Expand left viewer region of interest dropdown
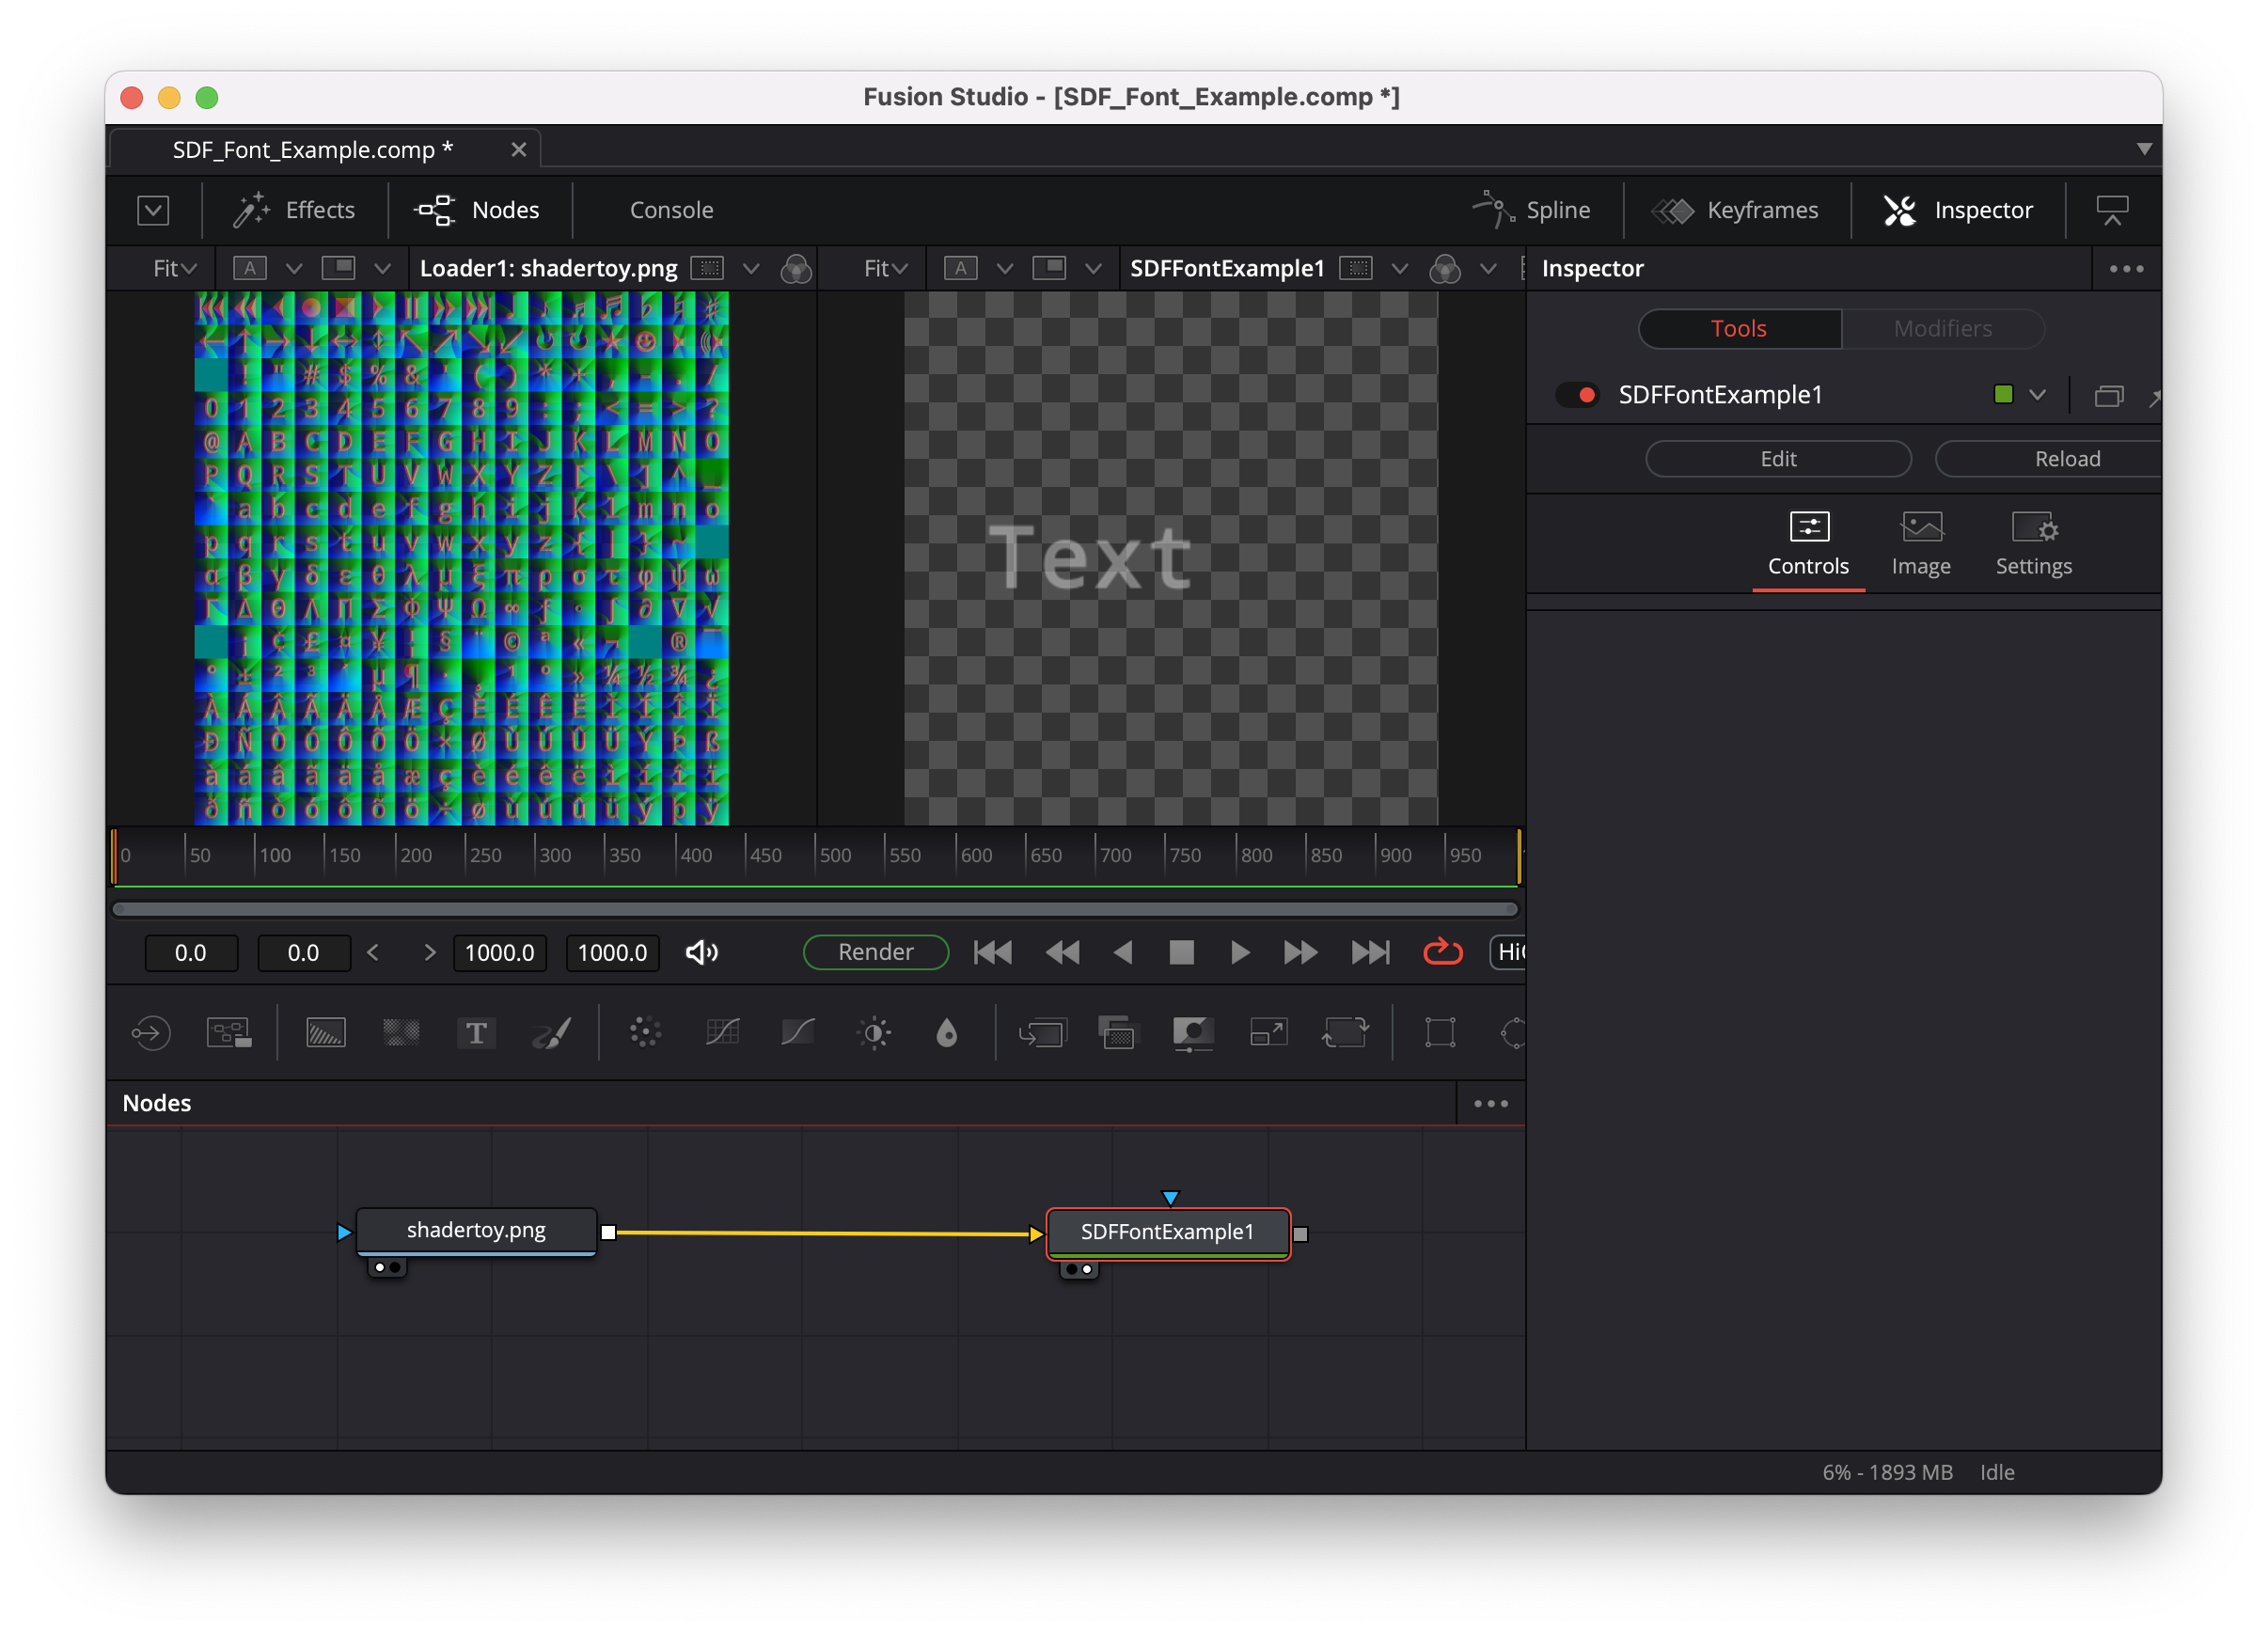Image resolution: width=2268 pixels, height=1634 pixels. [x=751, y=269]
